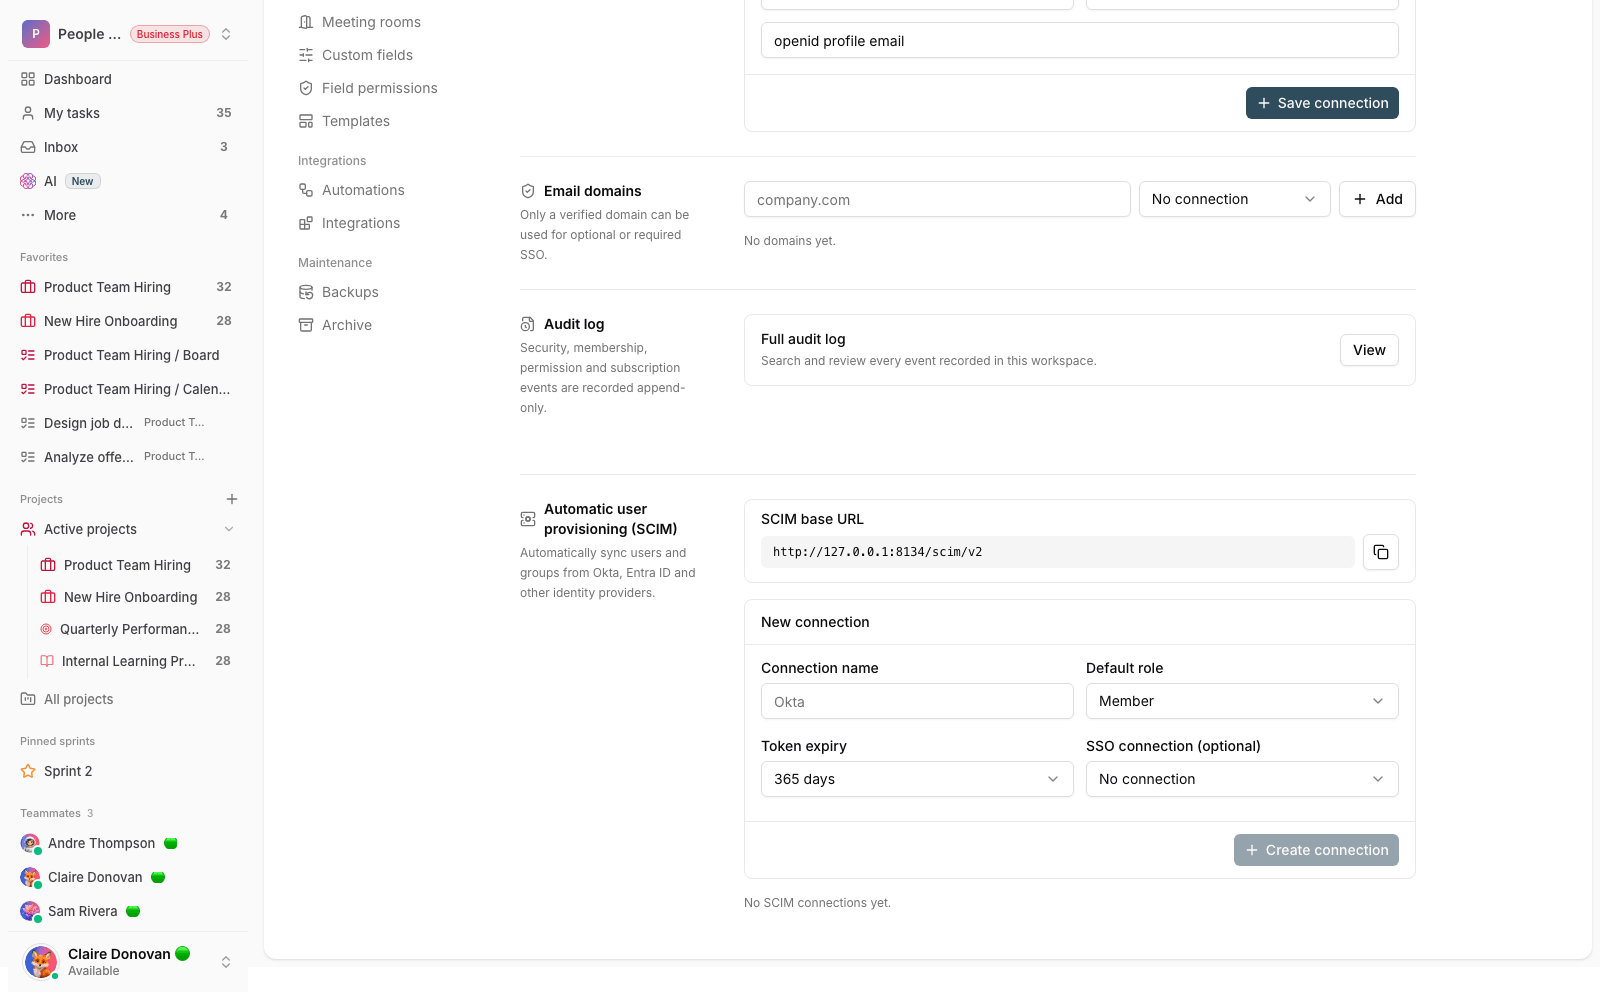This screenshot has width=1600, height=1000.
Task: Open the SSO connection optional dropdown
Action: coord(1242,779)
